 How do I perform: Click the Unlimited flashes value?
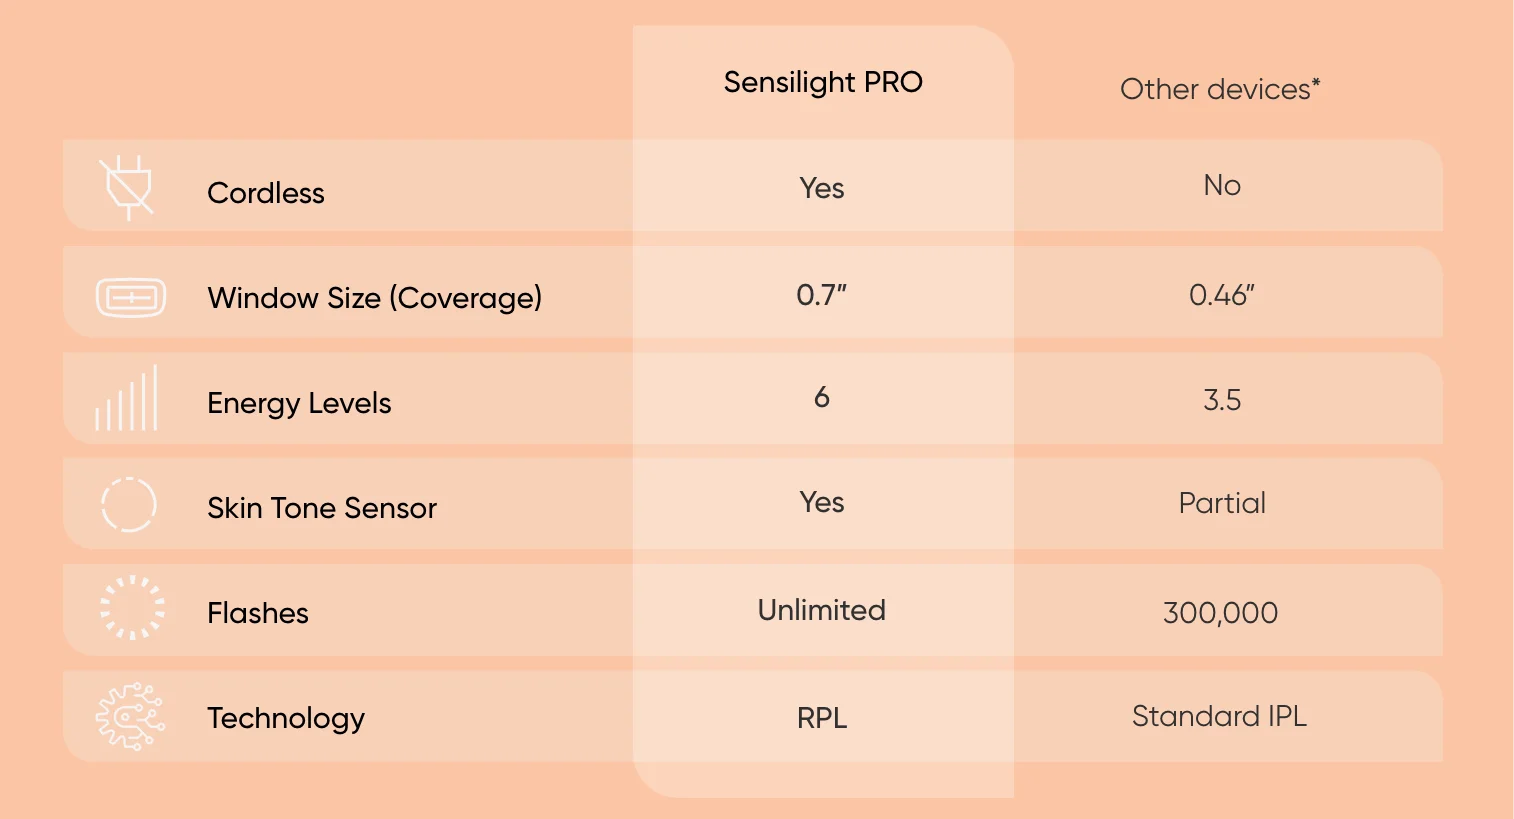[822, 610]
